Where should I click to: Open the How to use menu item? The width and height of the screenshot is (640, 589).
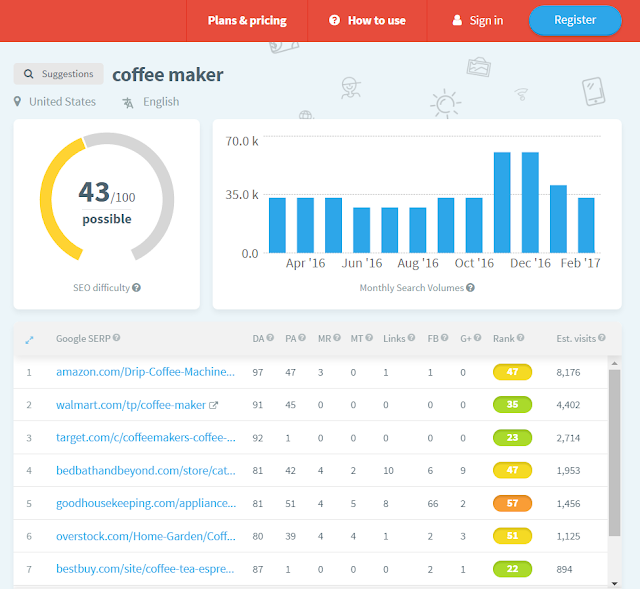click(x=367, y=20)
